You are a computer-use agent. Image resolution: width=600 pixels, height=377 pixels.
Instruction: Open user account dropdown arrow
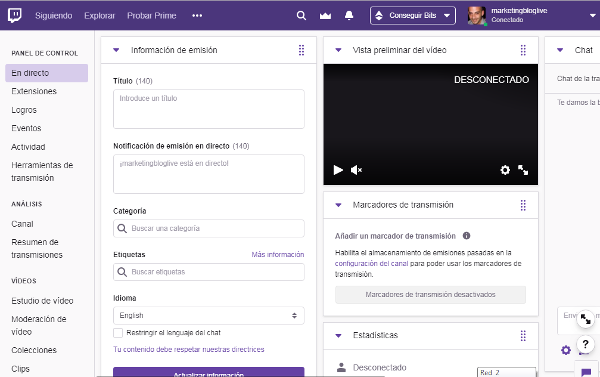tap(593, 16)
